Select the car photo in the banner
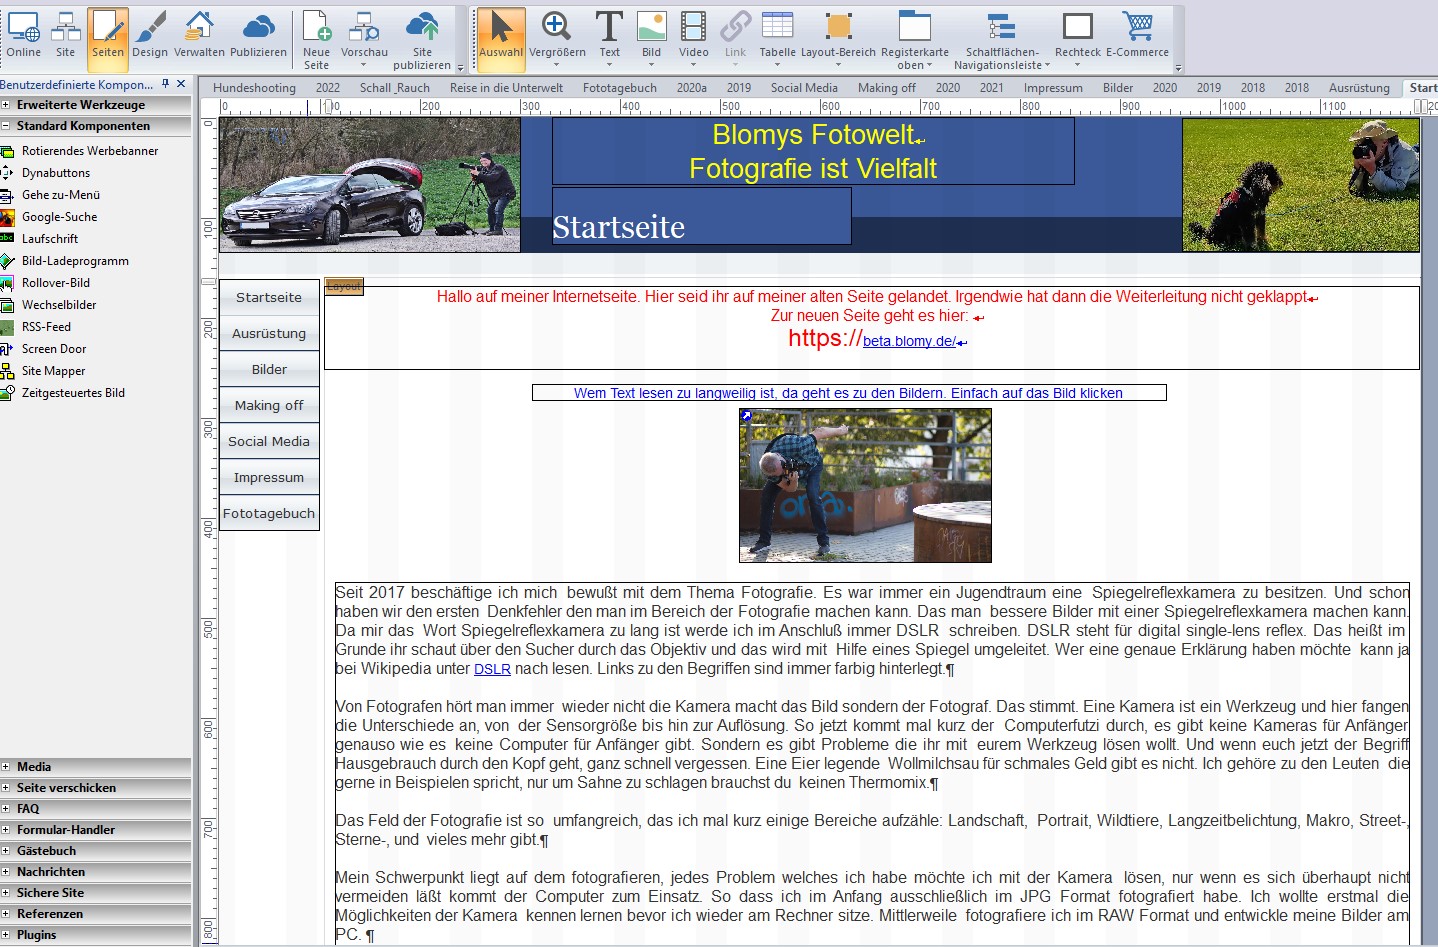The width and height of the screenshot is (1438, 947). 370,184
